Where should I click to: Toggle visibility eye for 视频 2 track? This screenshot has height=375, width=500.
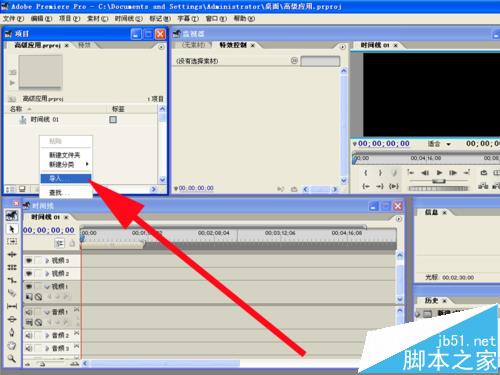[x=29, y=274]
